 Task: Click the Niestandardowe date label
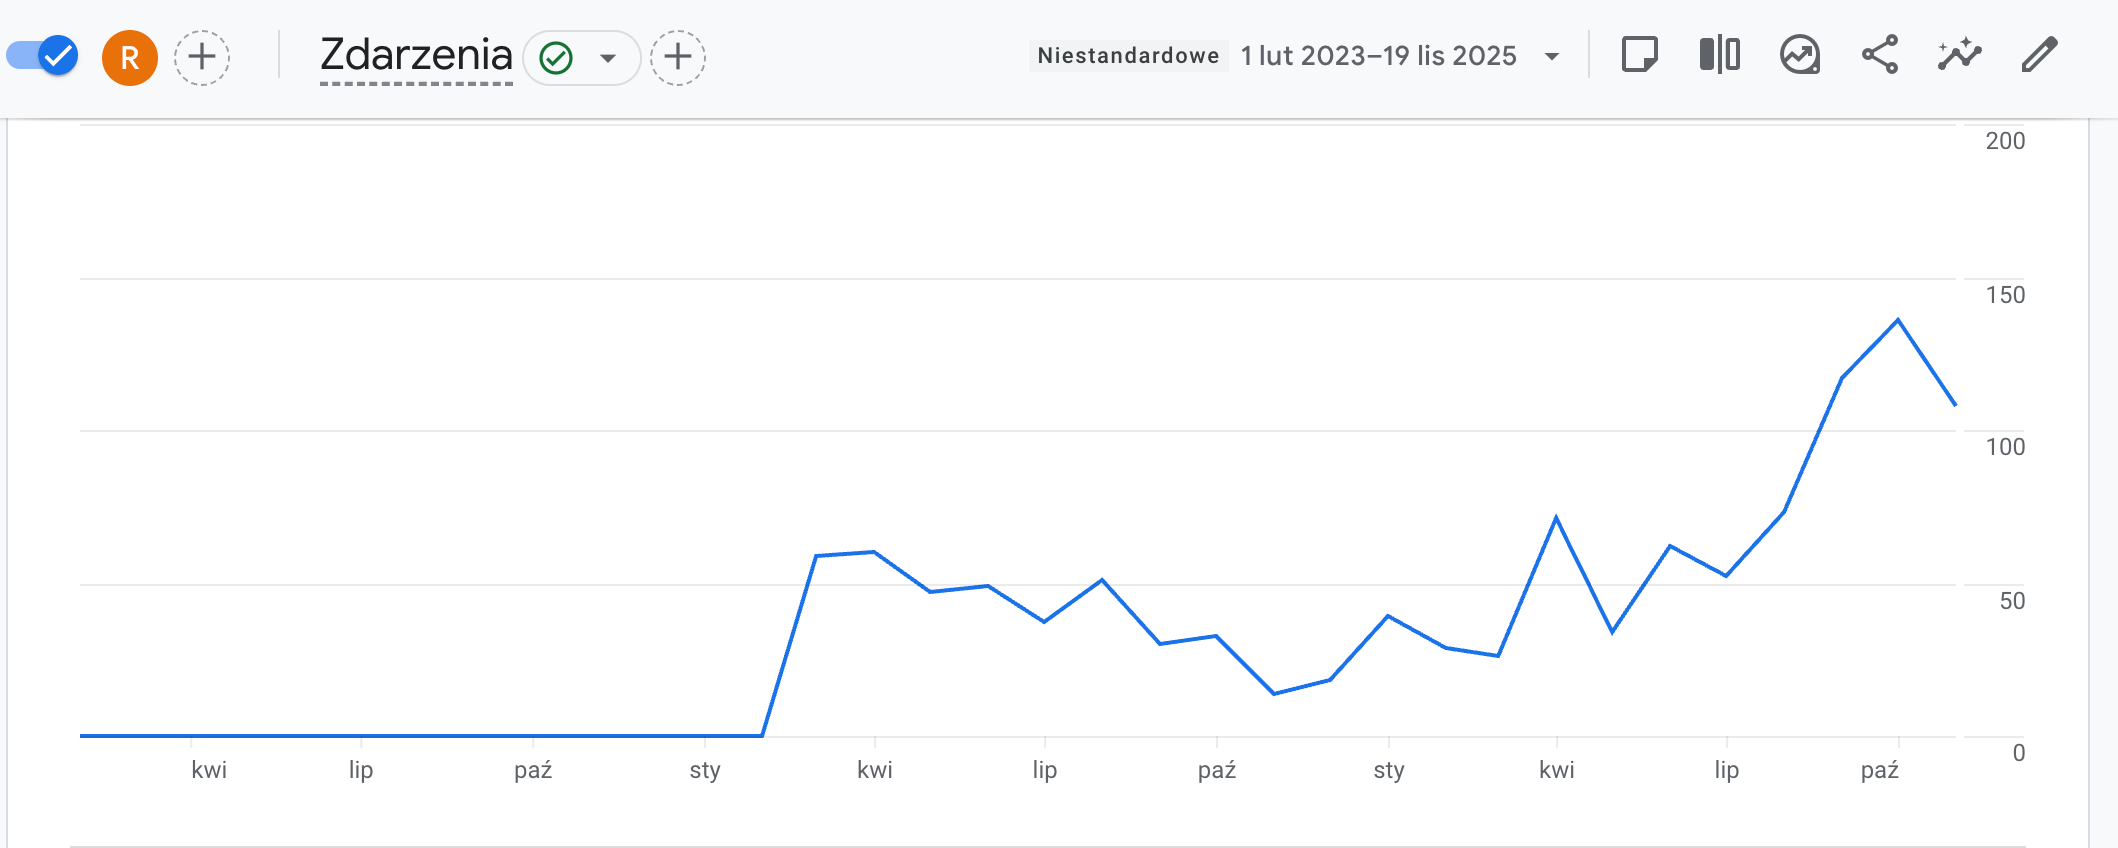(x=1128, y=56)
